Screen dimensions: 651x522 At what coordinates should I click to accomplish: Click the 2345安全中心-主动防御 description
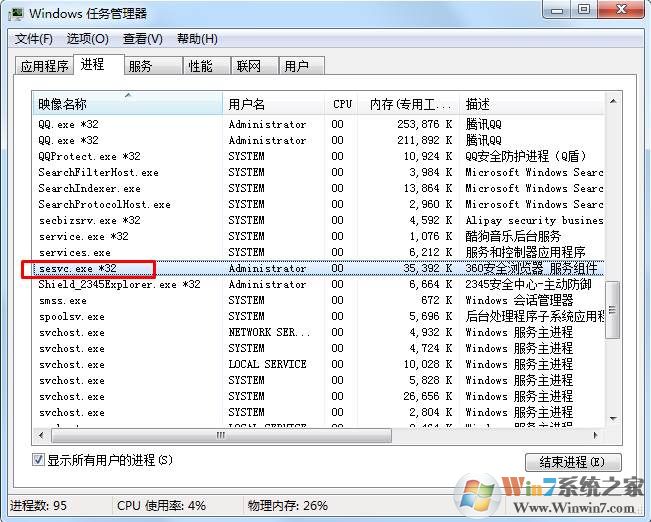[x=528, y=284]
